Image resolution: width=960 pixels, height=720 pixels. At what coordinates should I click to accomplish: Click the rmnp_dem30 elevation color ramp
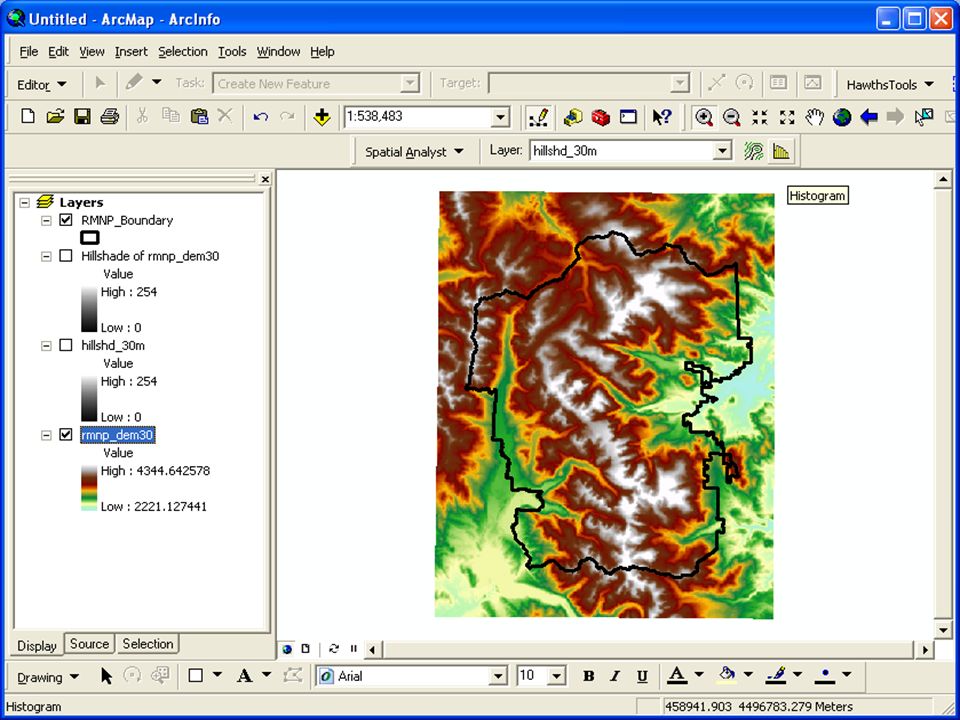pyautogui.click(x=89, y=489)
